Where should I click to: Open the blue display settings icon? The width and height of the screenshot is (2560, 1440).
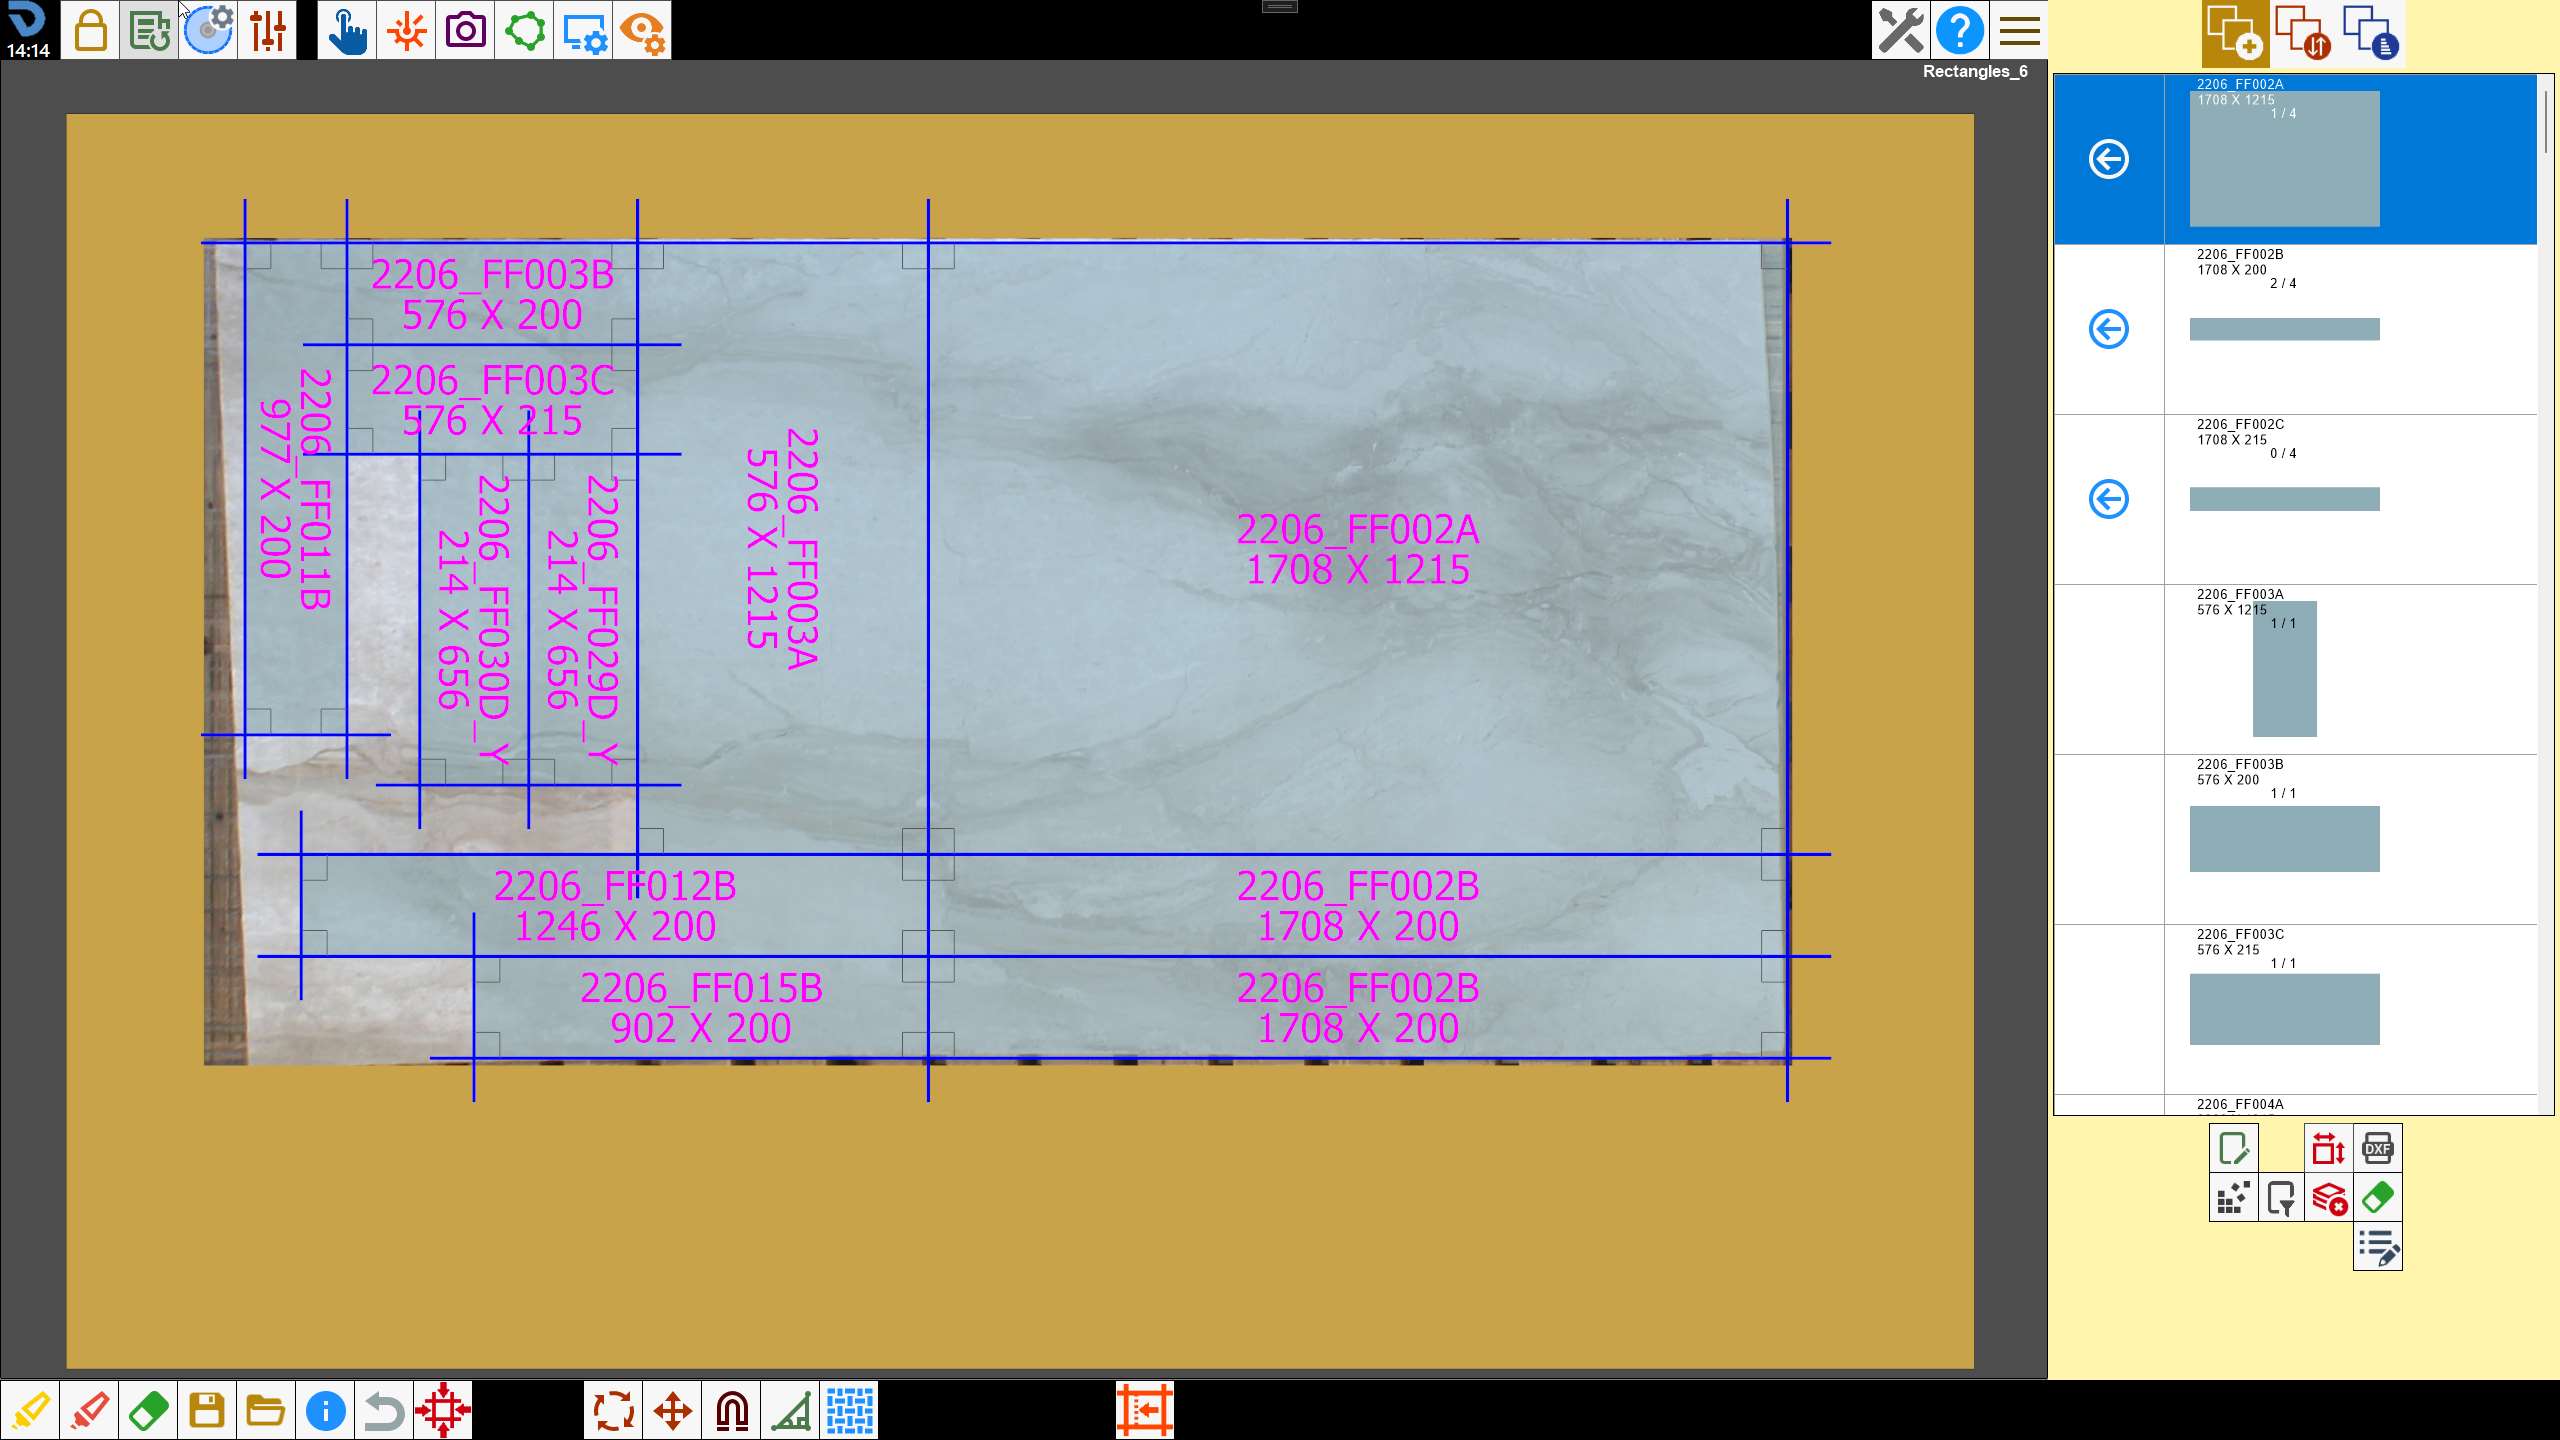click(584, 30)
